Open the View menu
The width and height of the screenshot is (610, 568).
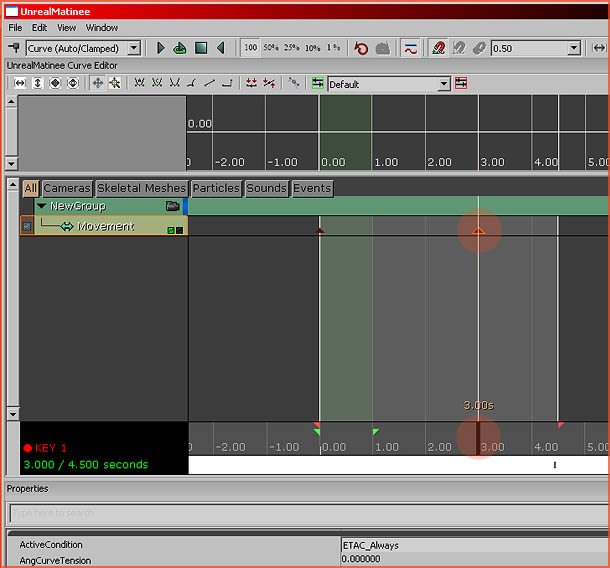point(66,28)
